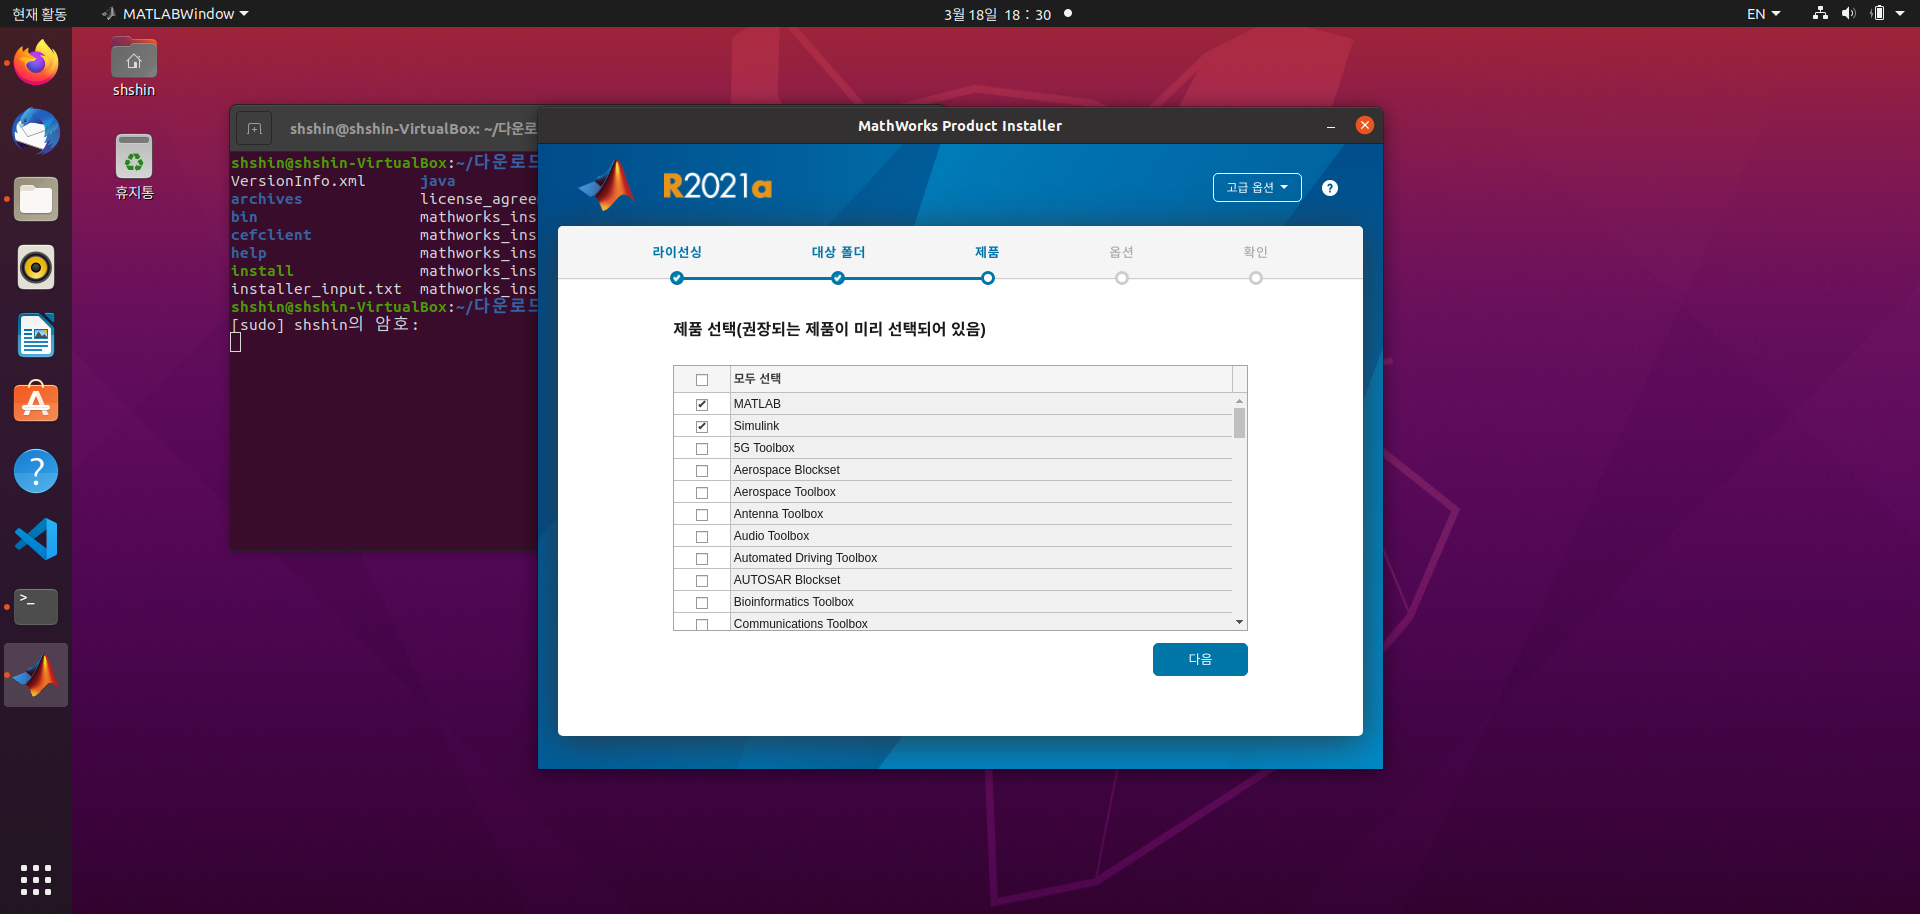
Task: Click the 확인 step progress marker
Action: pos(1256,278)
